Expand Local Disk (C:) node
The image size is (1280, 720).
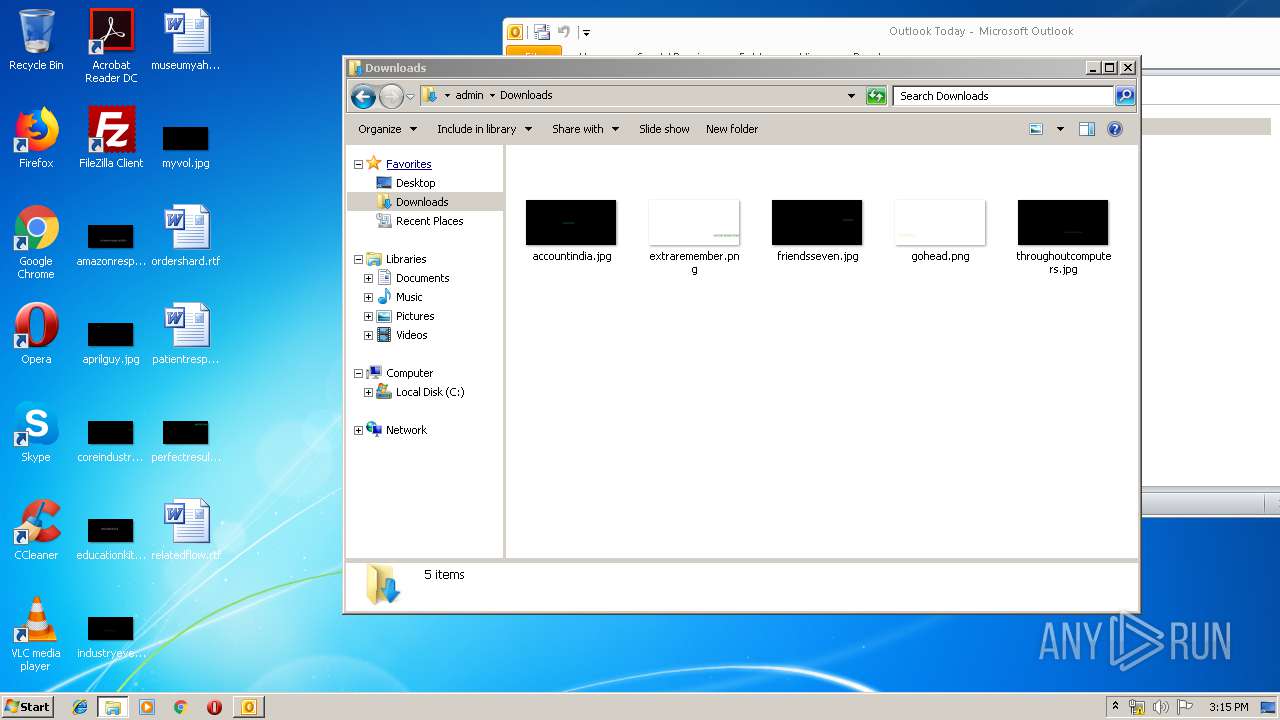point(368,392)
